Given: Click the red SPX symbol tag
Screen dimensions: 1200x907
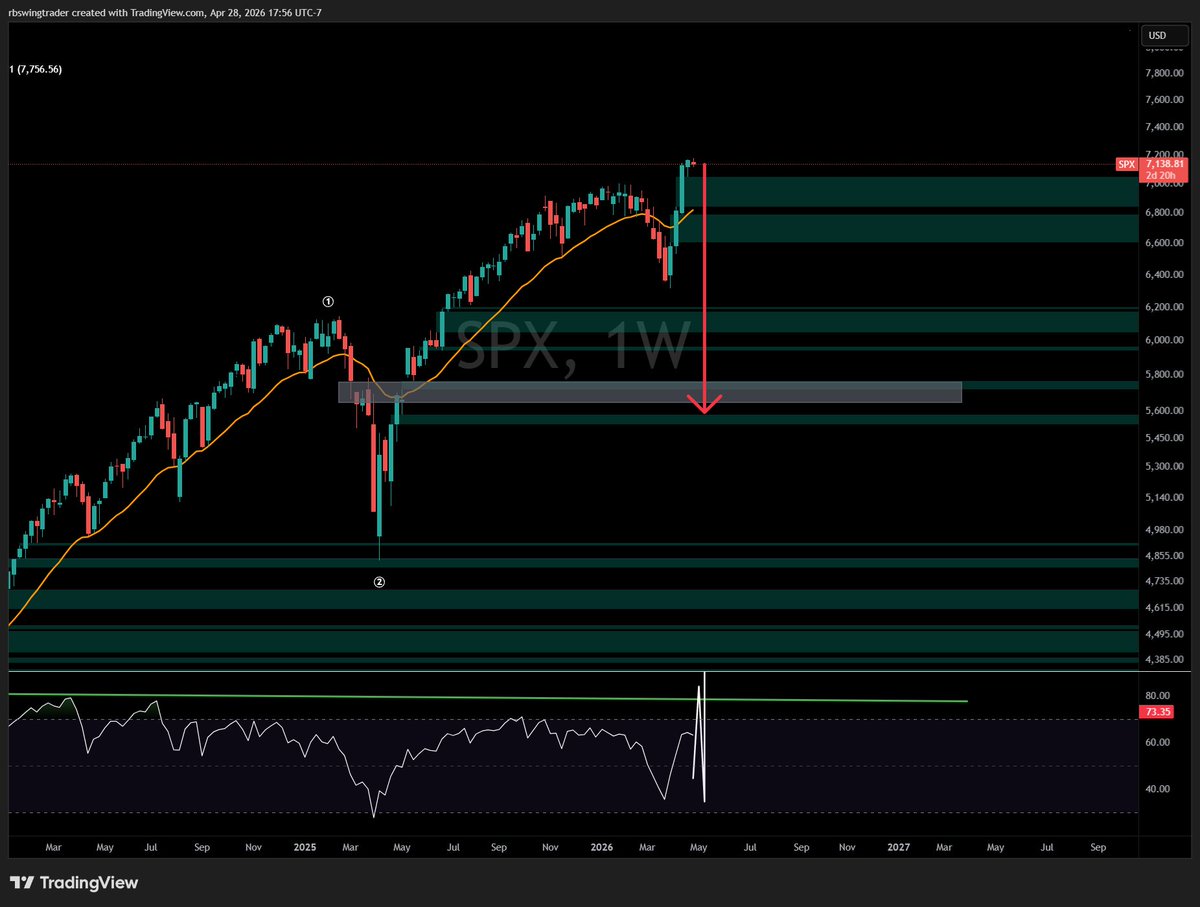Looking at the screenshot, I should click(x=1126, y=164).
